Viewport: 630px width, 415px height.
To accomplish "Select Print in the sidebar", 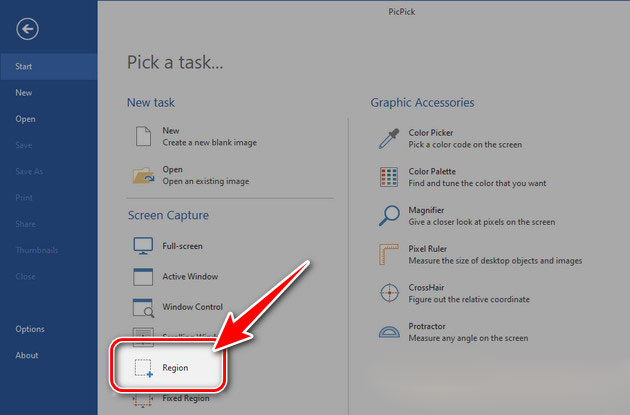I will point(24,198).
